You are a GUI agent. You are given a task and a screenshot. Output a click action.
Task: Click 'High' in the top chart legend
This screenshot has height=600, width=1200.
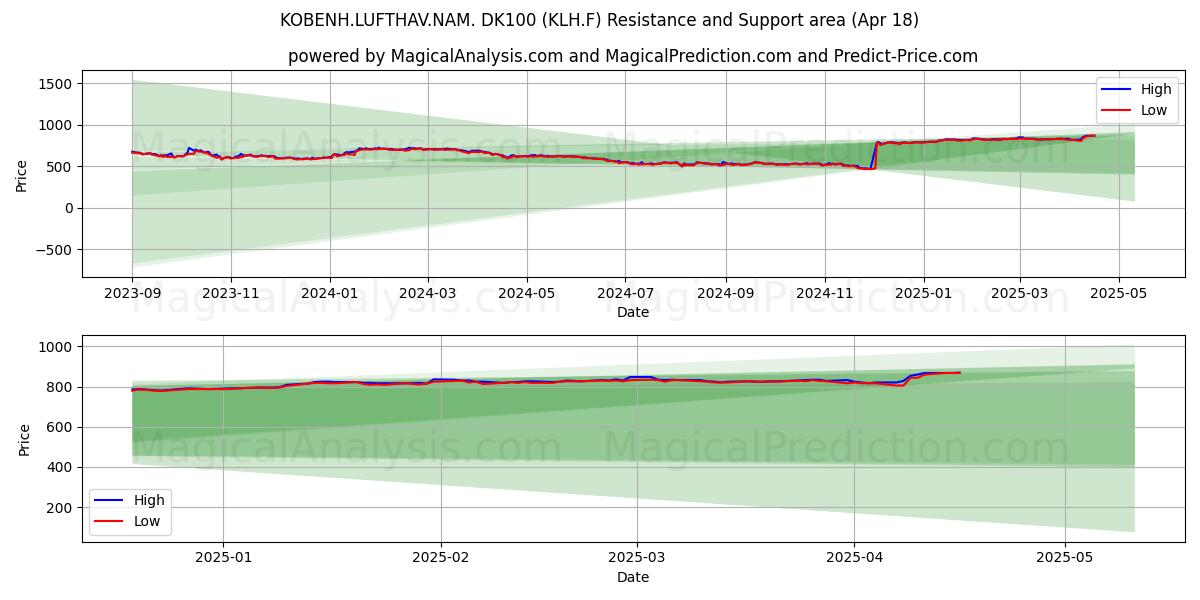(x=1155, y=89)
